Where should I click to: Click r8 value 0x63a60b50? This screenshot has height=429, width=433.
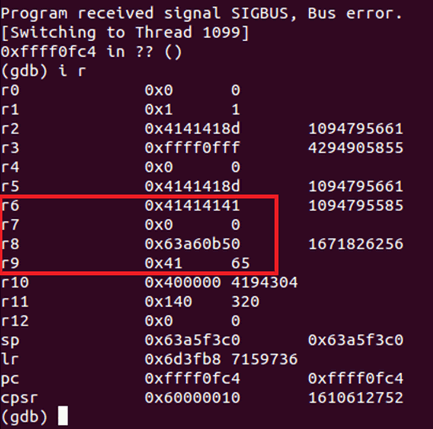coord(192,244)
